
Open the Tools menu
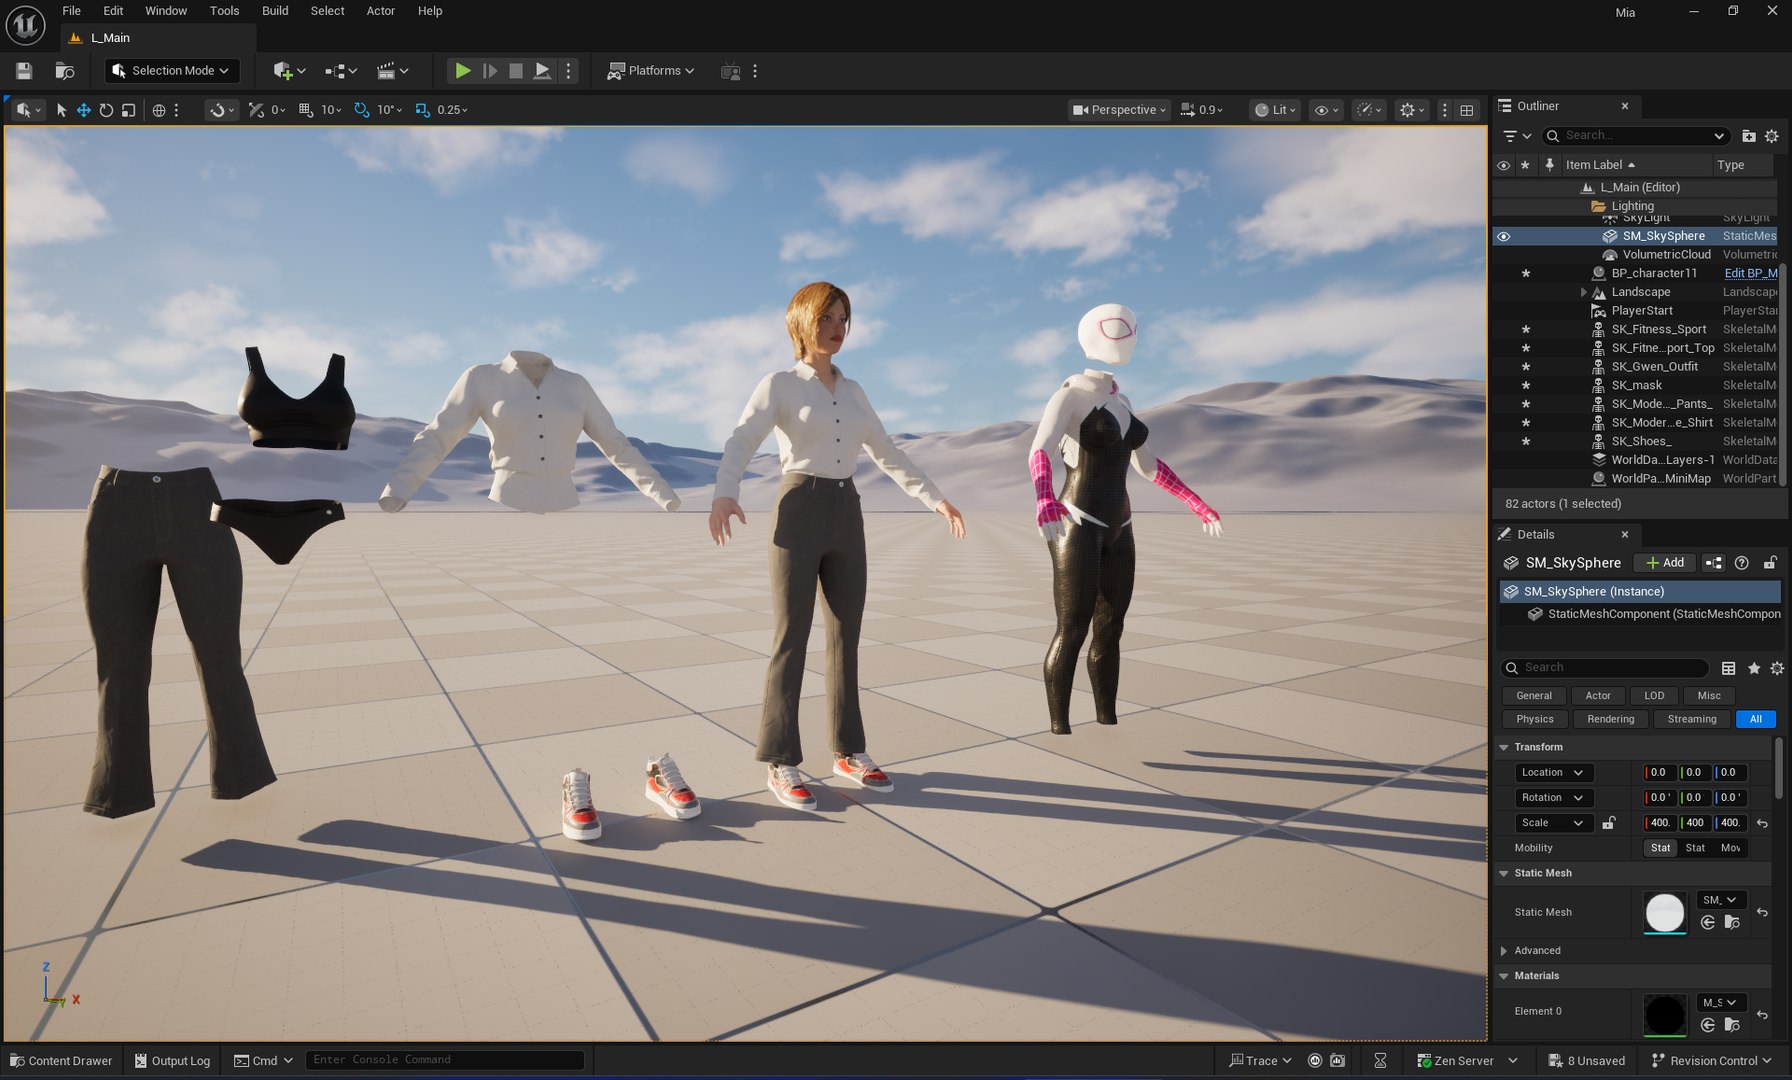click(224, 11)
